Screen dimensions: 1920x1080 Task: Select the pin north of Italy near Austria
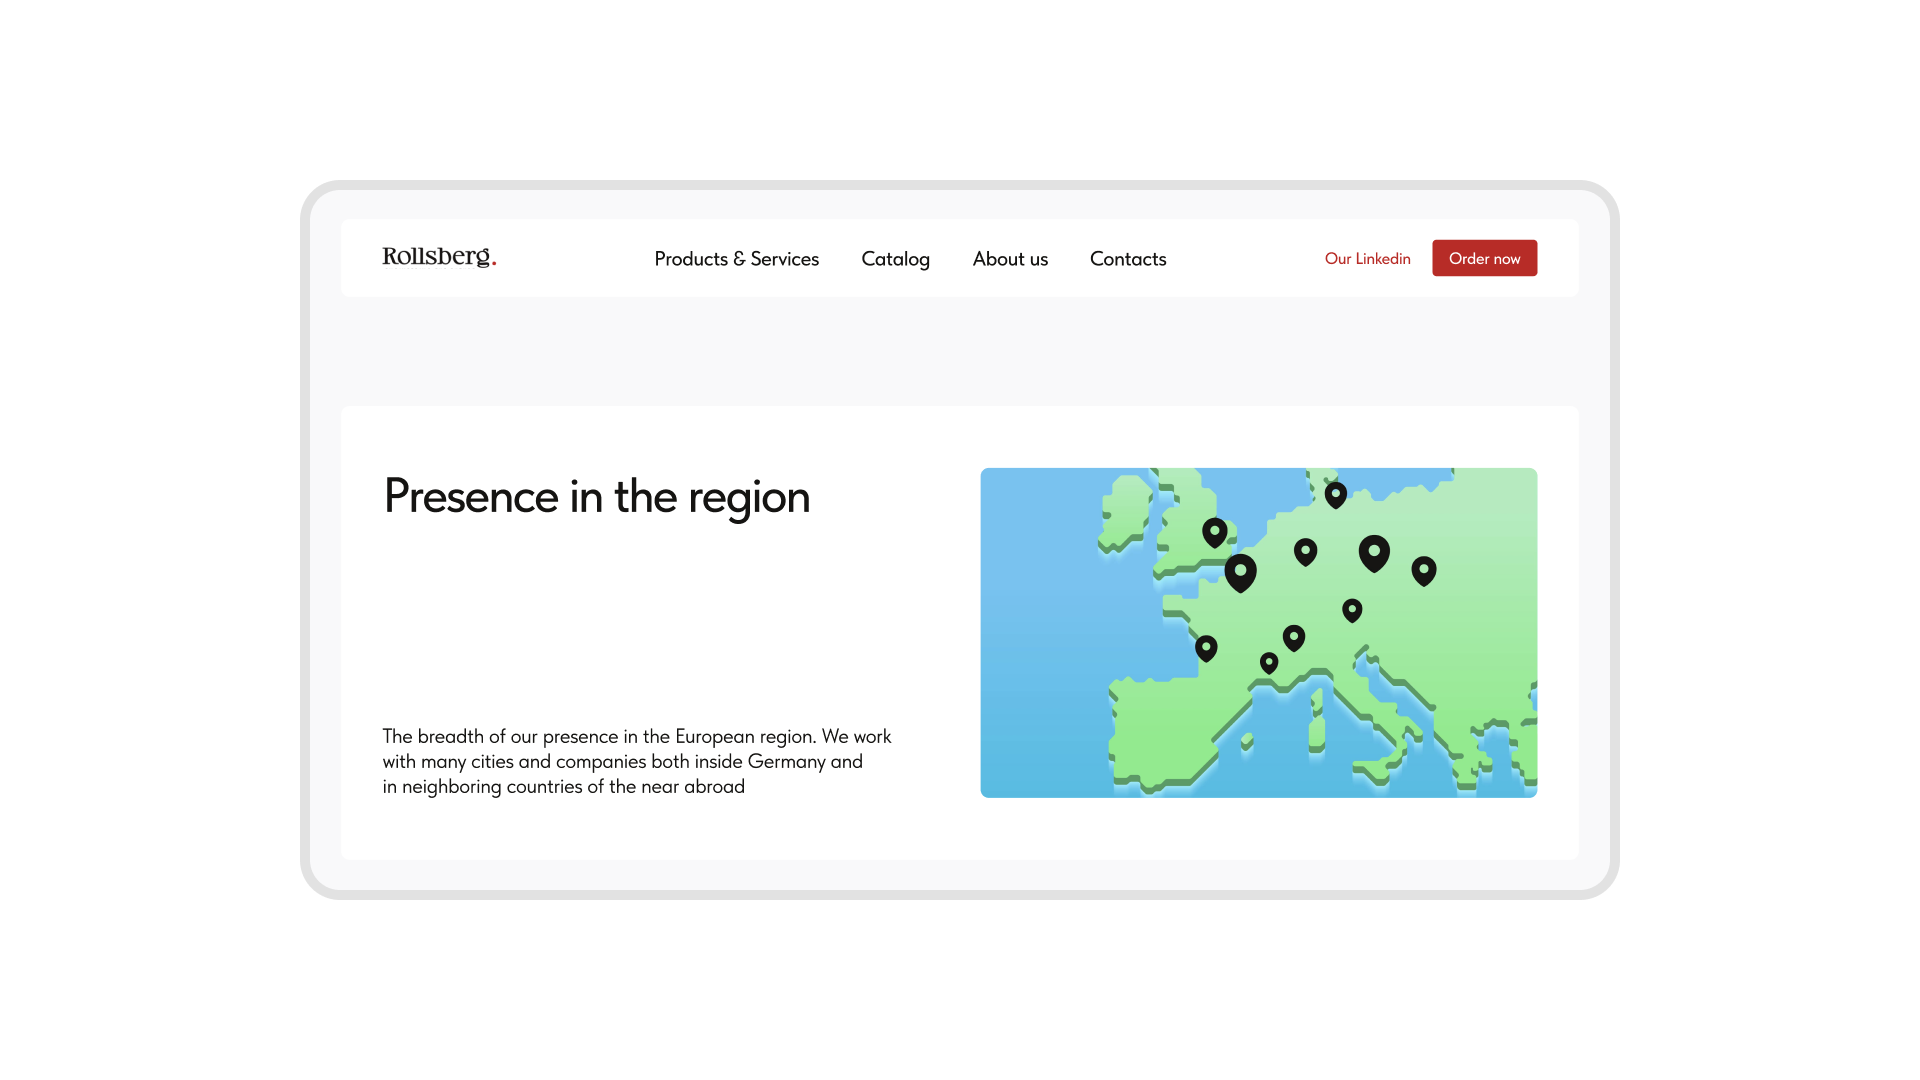tap(1352, 609)
